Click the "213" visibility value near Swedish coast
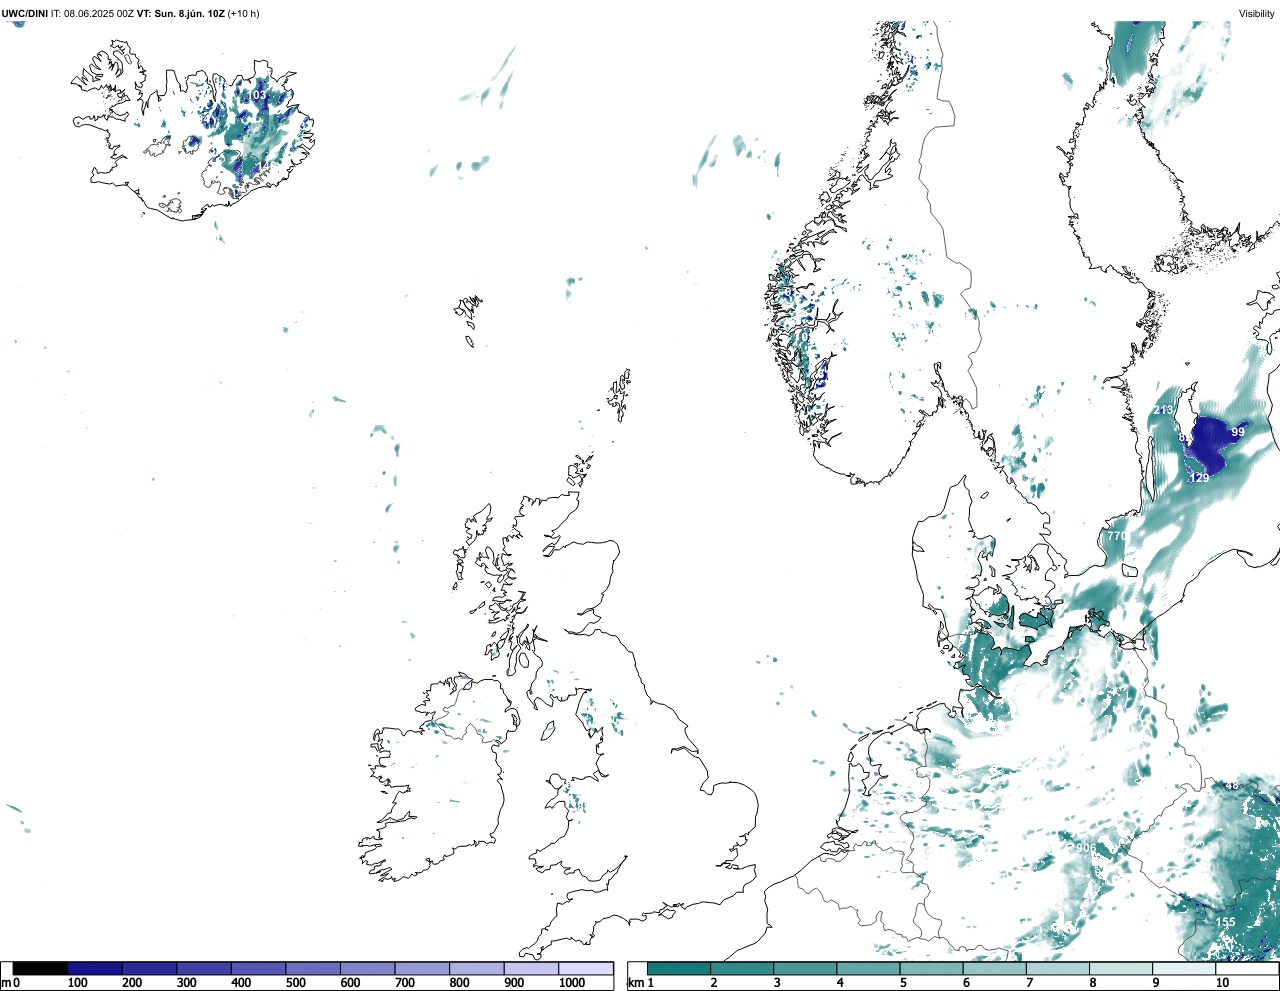1280x991 pixels. [1163, 411]
